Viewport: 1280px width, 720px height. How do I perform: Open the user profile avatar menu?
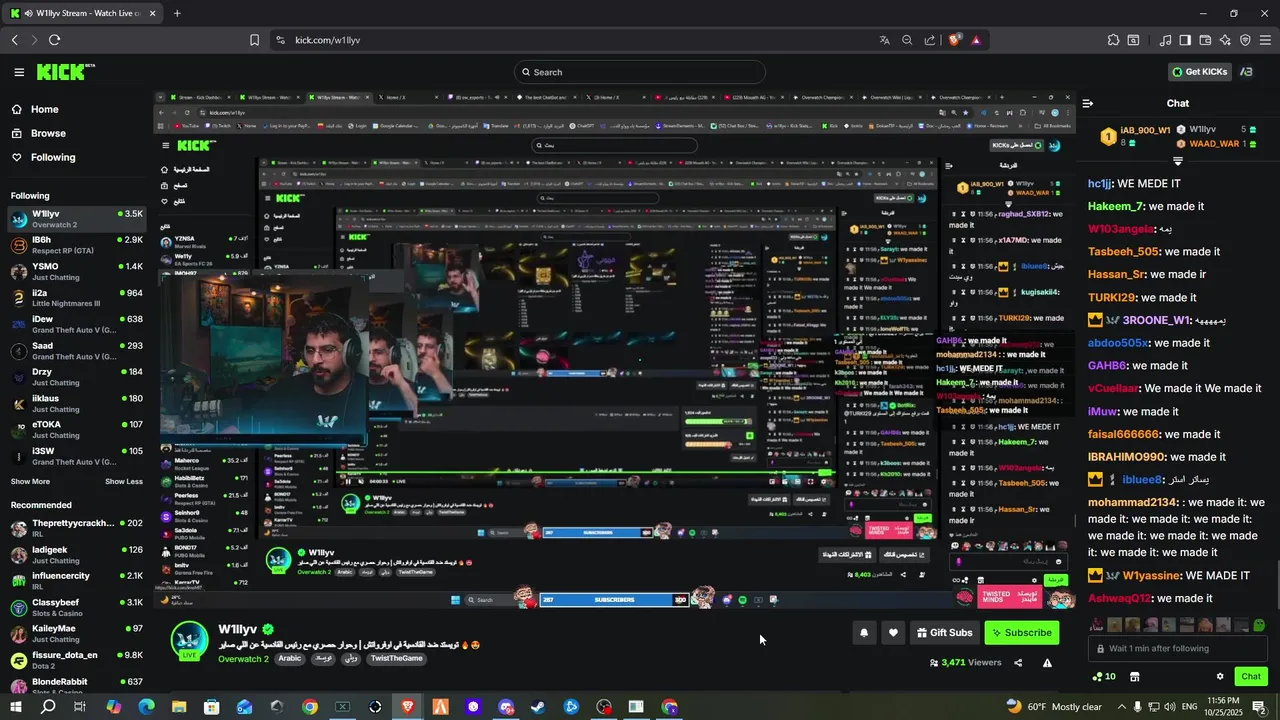pyautogui.click(x=1246, y=72)
